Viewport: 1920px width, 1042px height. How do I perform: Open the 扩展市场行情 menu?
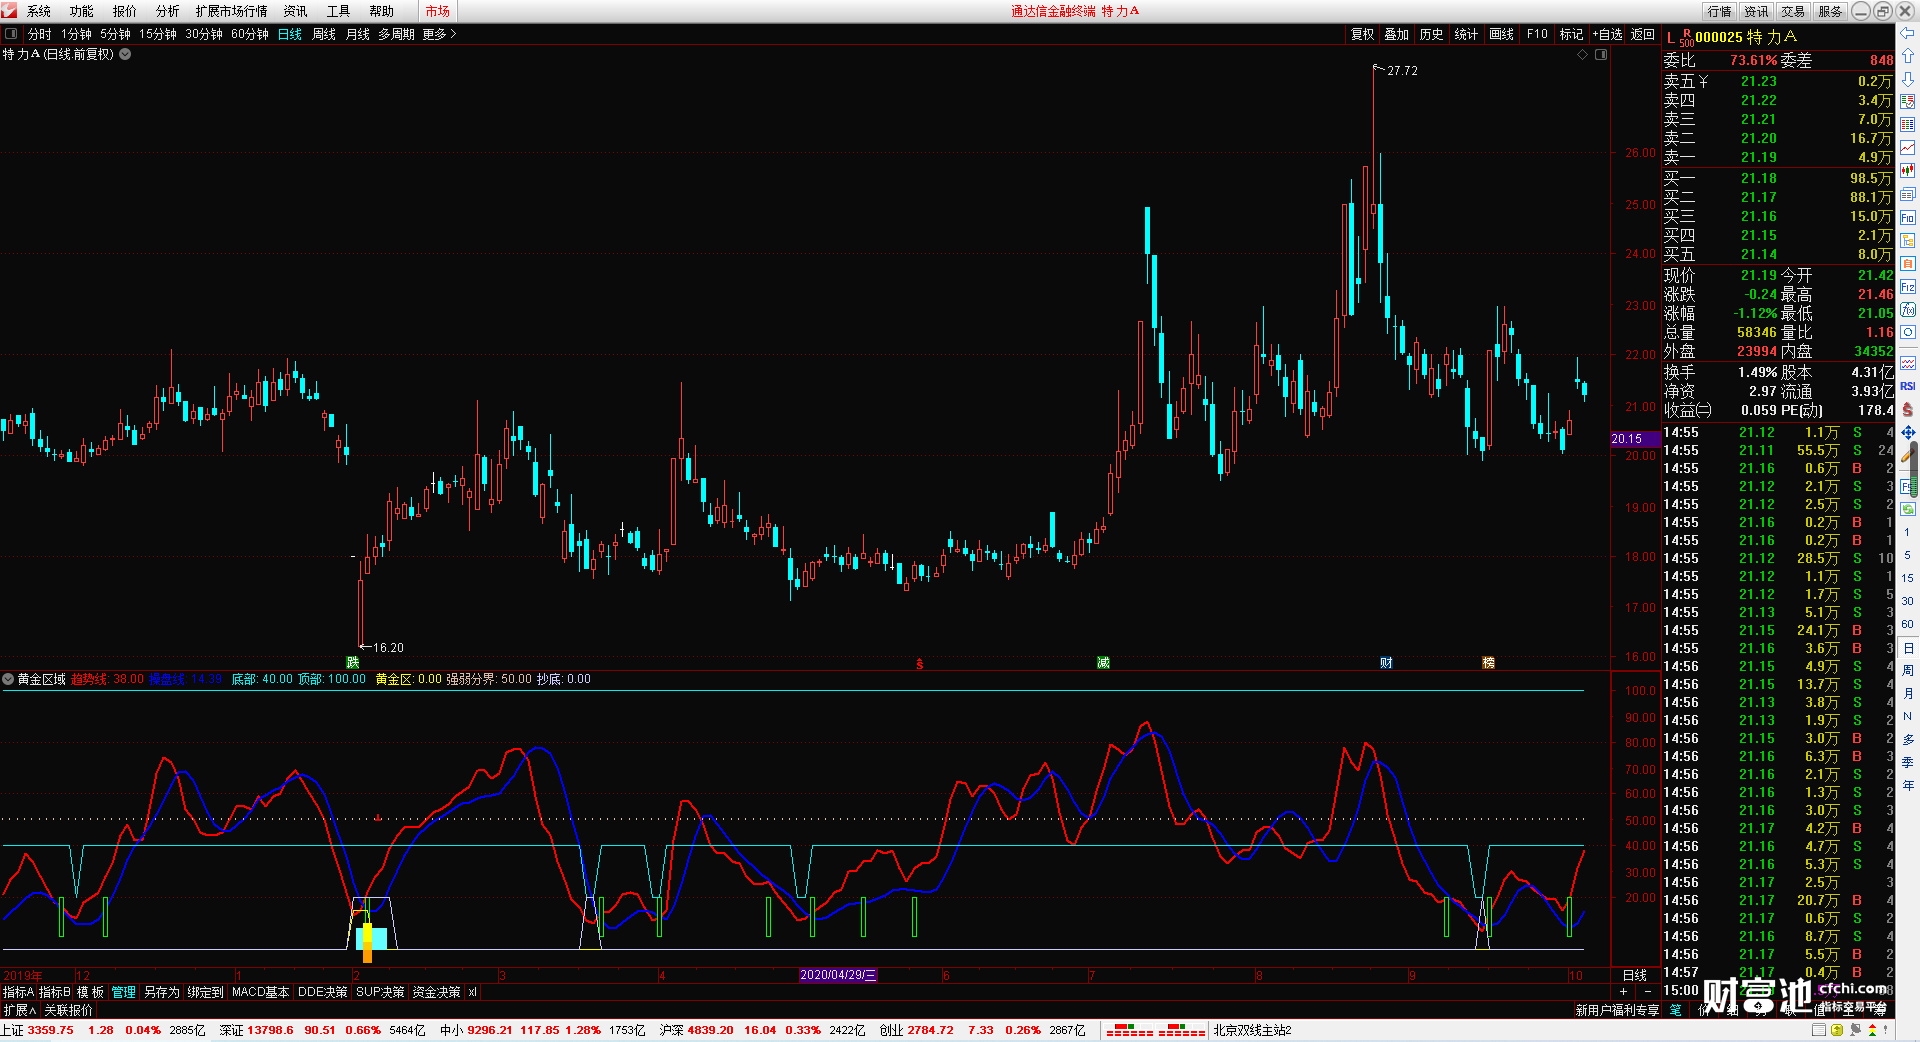coord(232,11)
